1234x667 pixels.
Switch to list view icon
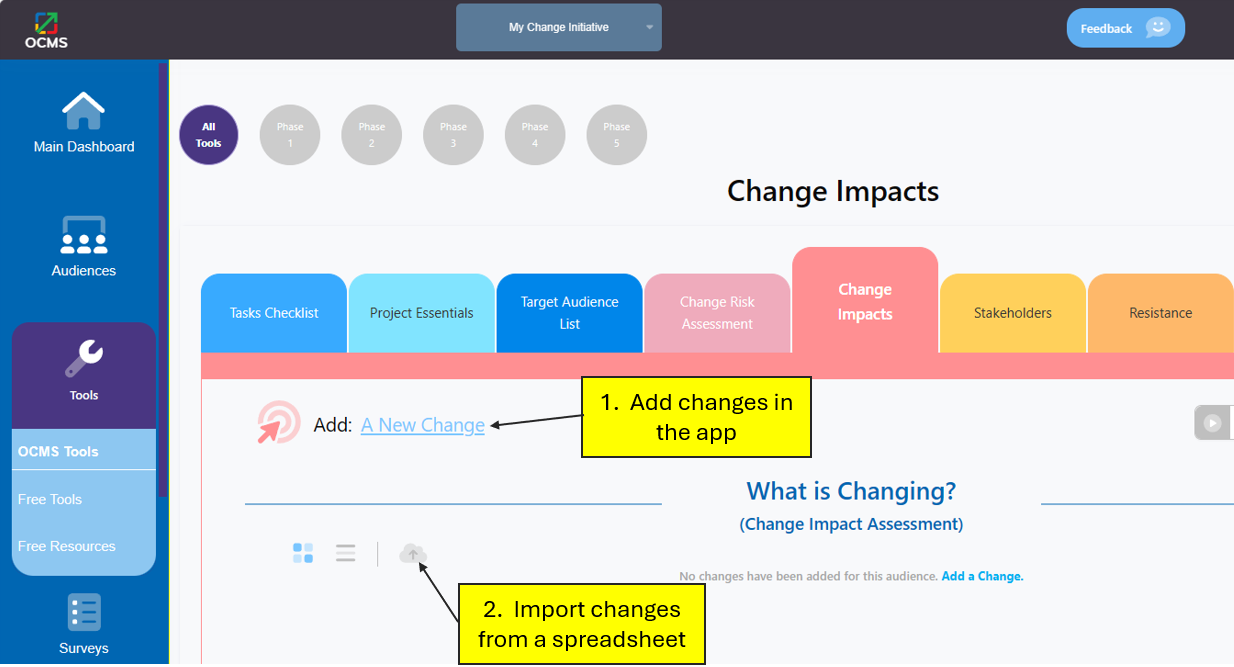[x=346, y=553]
